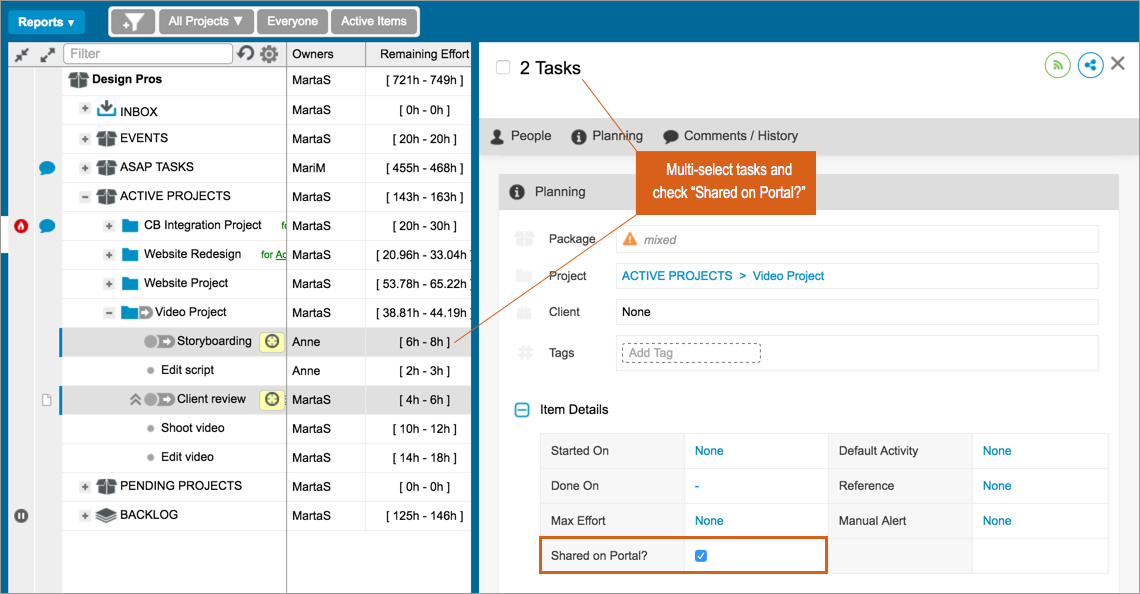Click the collapse-all arrows icon above the tree
This screenshot has width=1140, height=594.
point(22,53)
